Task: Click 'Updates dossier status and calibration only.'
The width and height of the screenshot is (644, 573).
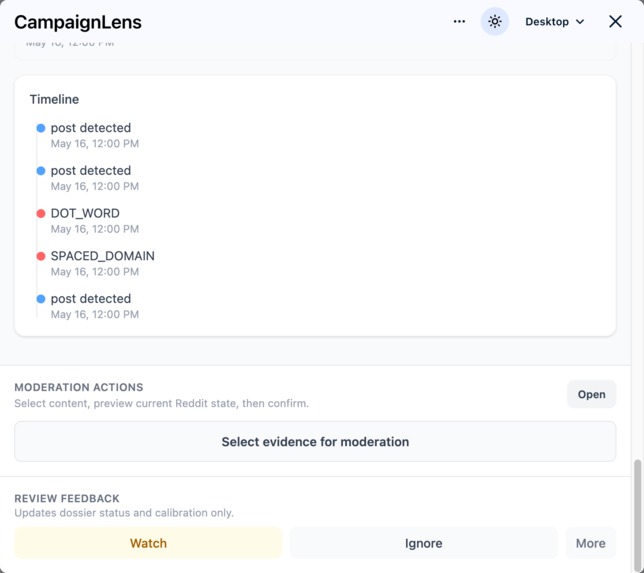Action: (x=124, y=513)
